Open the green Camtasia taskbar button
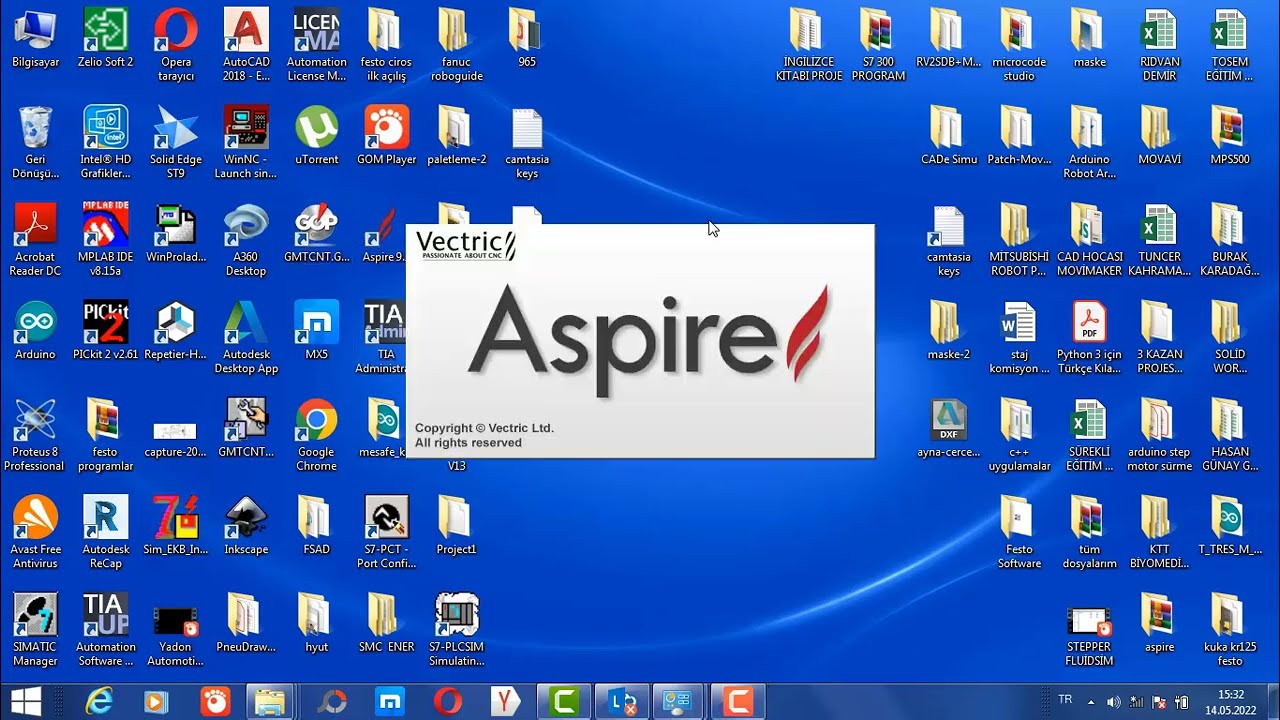1280x720 pixels. tap(563, 702)
